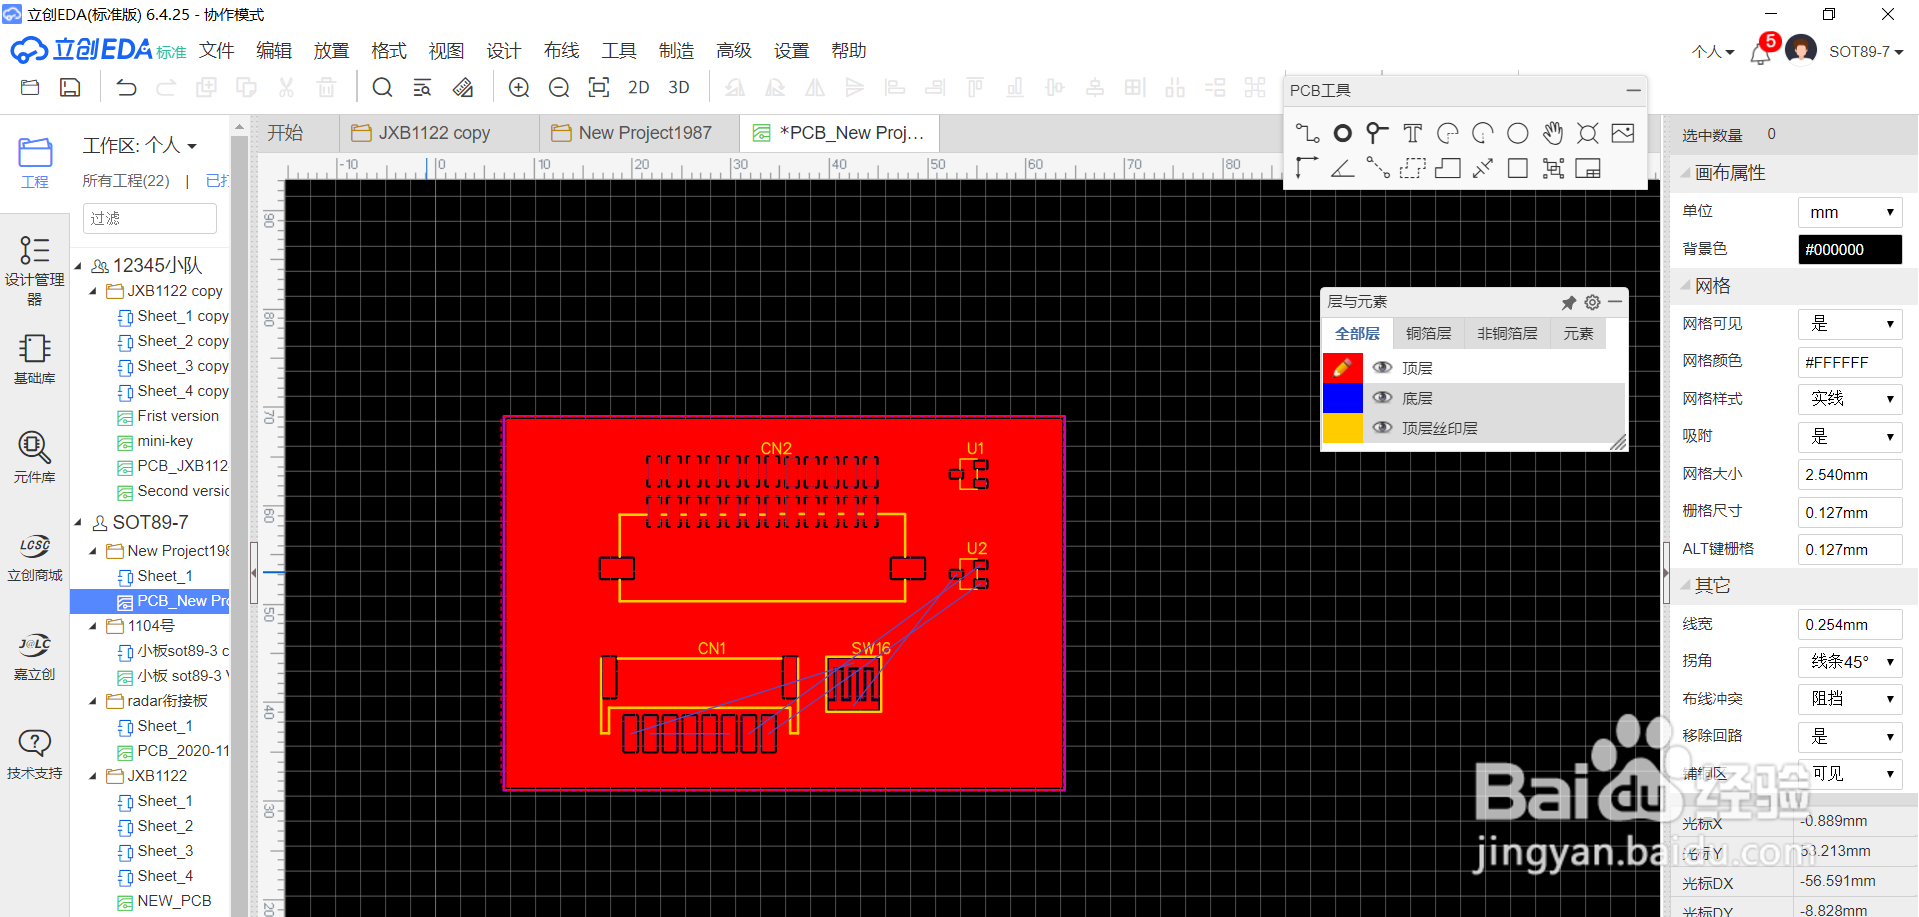This screenshot has height=917, width=1919.
Task: Open the 布线冲突 routing conflict dropdown
Action: click(1850, 699)
